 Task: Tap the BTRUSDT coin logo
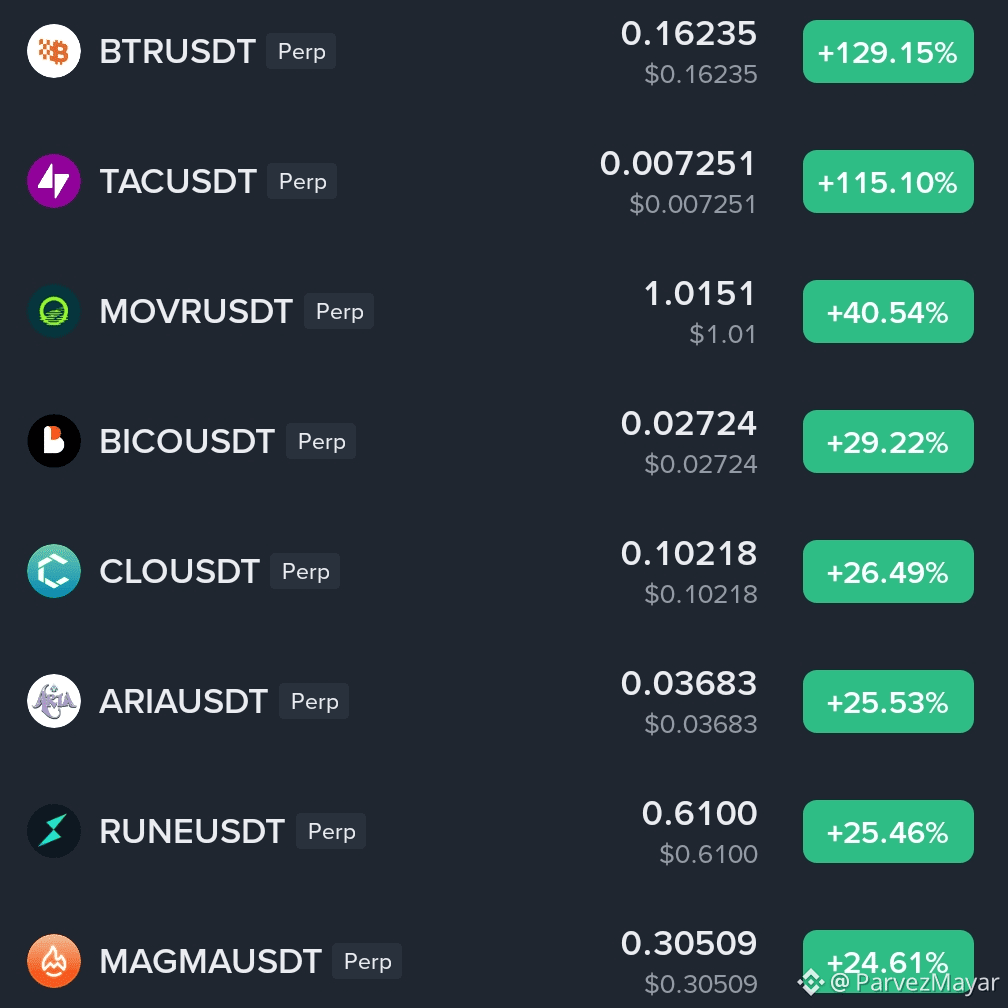[54, 51]
